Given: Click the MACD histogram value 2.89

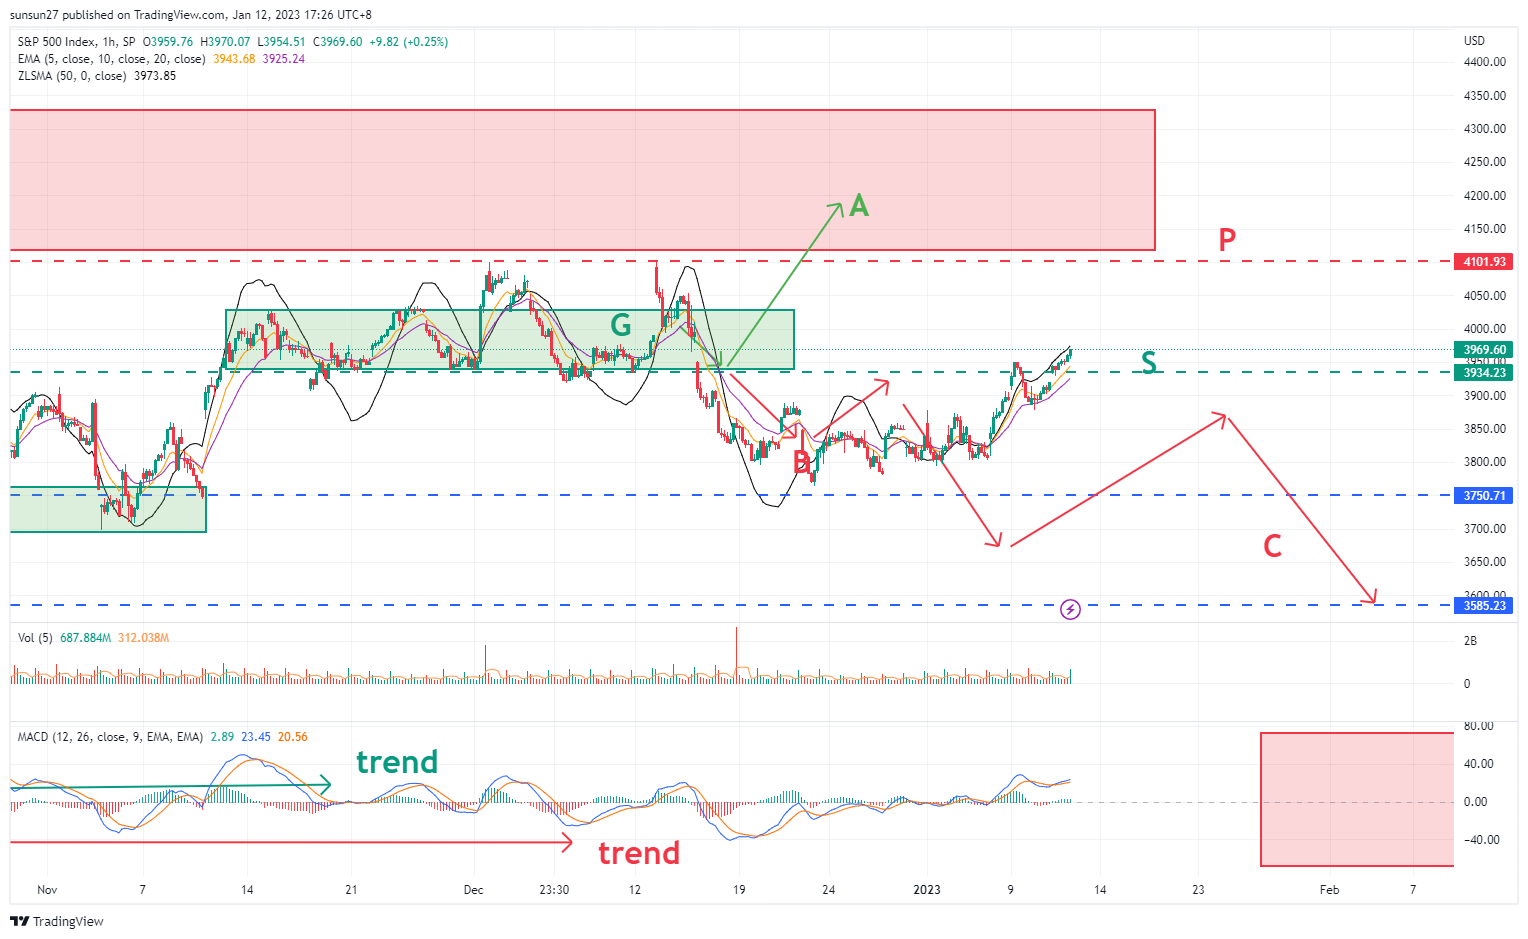Looking at the screenshot, I should 222,737.
